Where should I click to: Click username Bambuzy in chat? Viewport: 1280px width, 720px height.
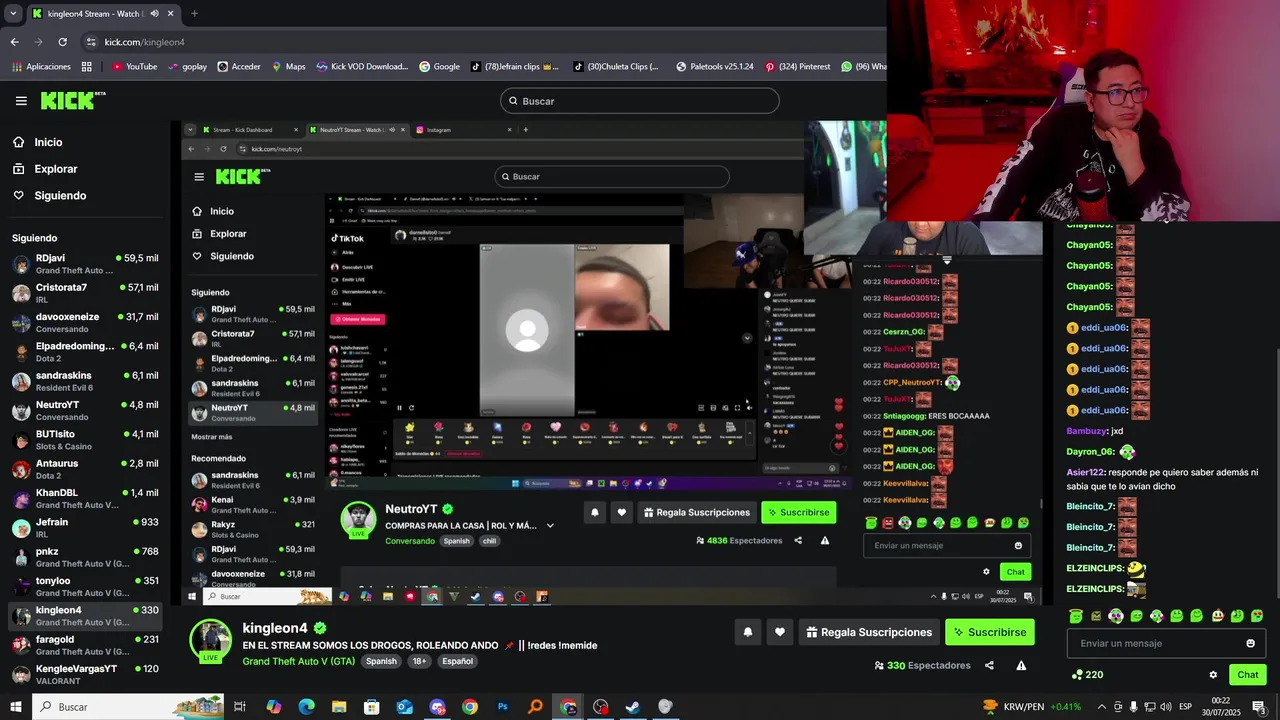coord(1087,431)
